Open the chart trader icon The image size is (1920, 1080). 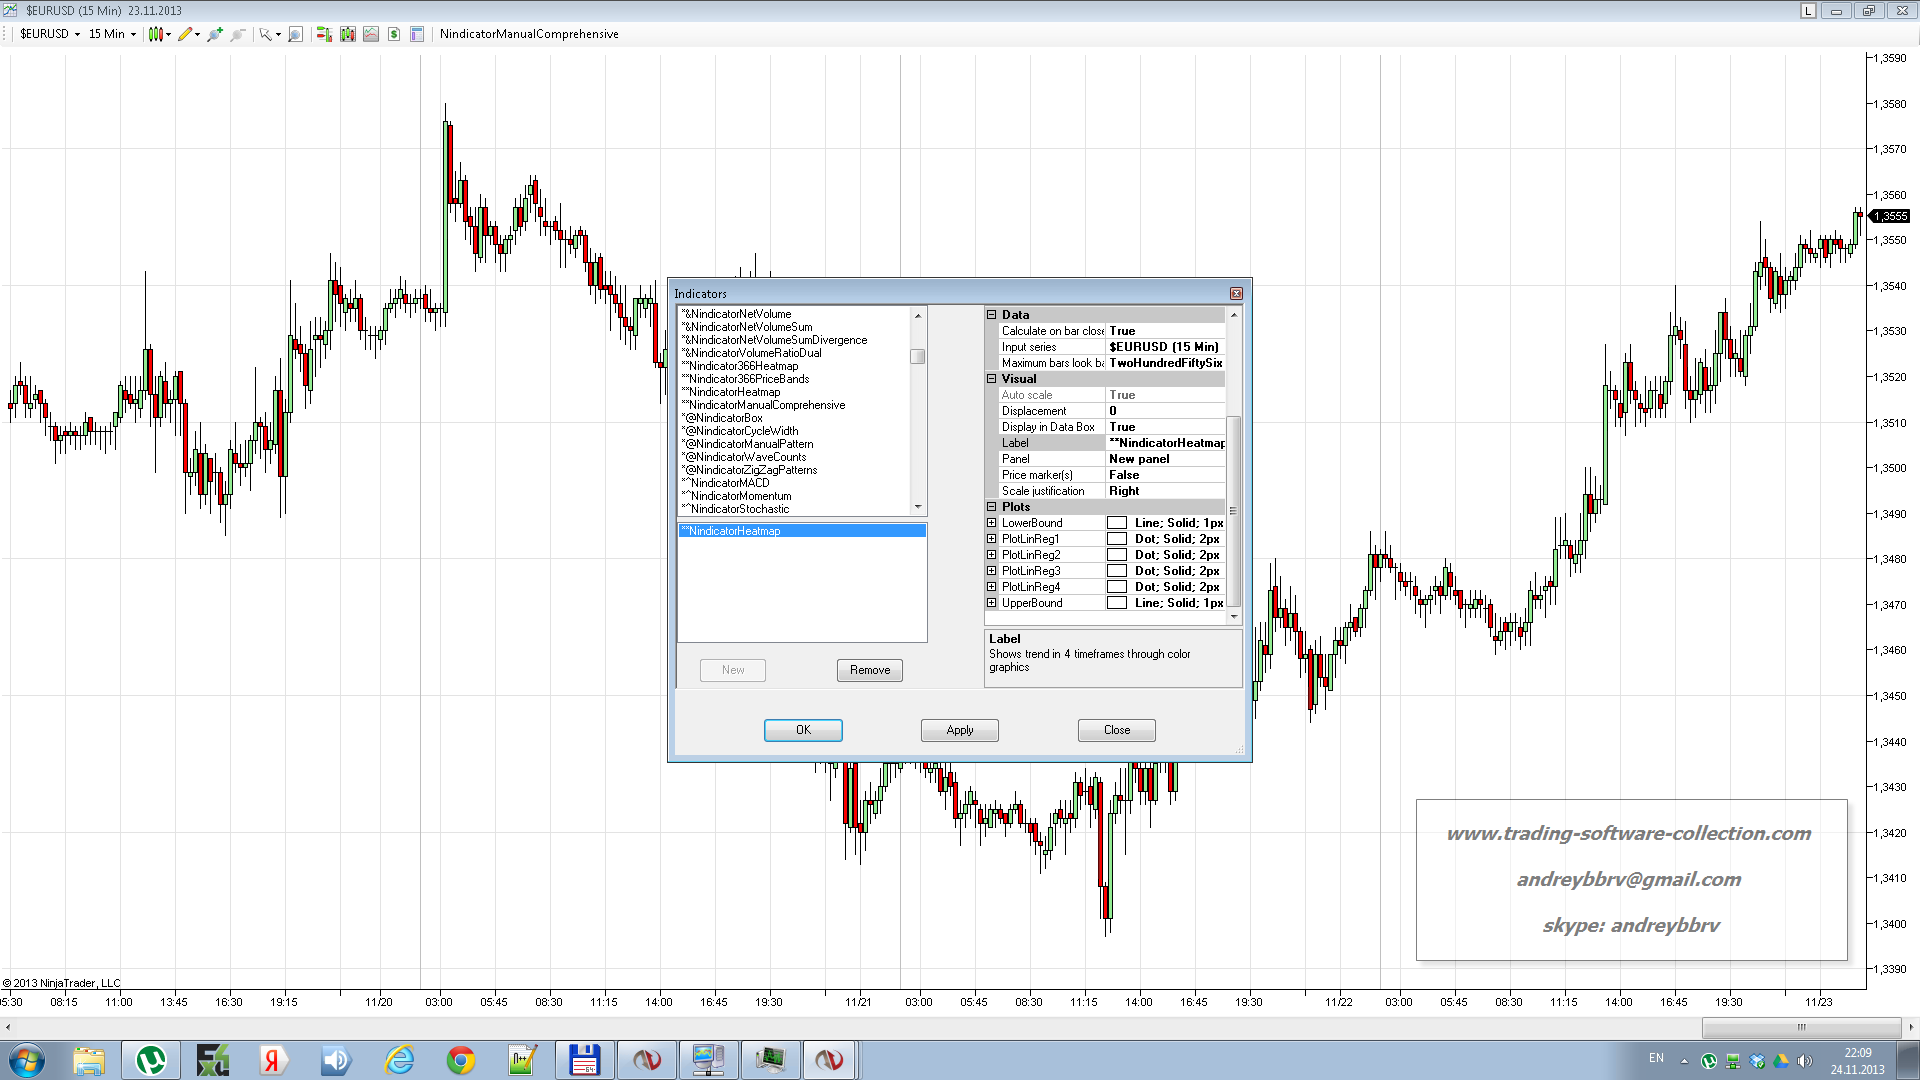click(324, 34)
